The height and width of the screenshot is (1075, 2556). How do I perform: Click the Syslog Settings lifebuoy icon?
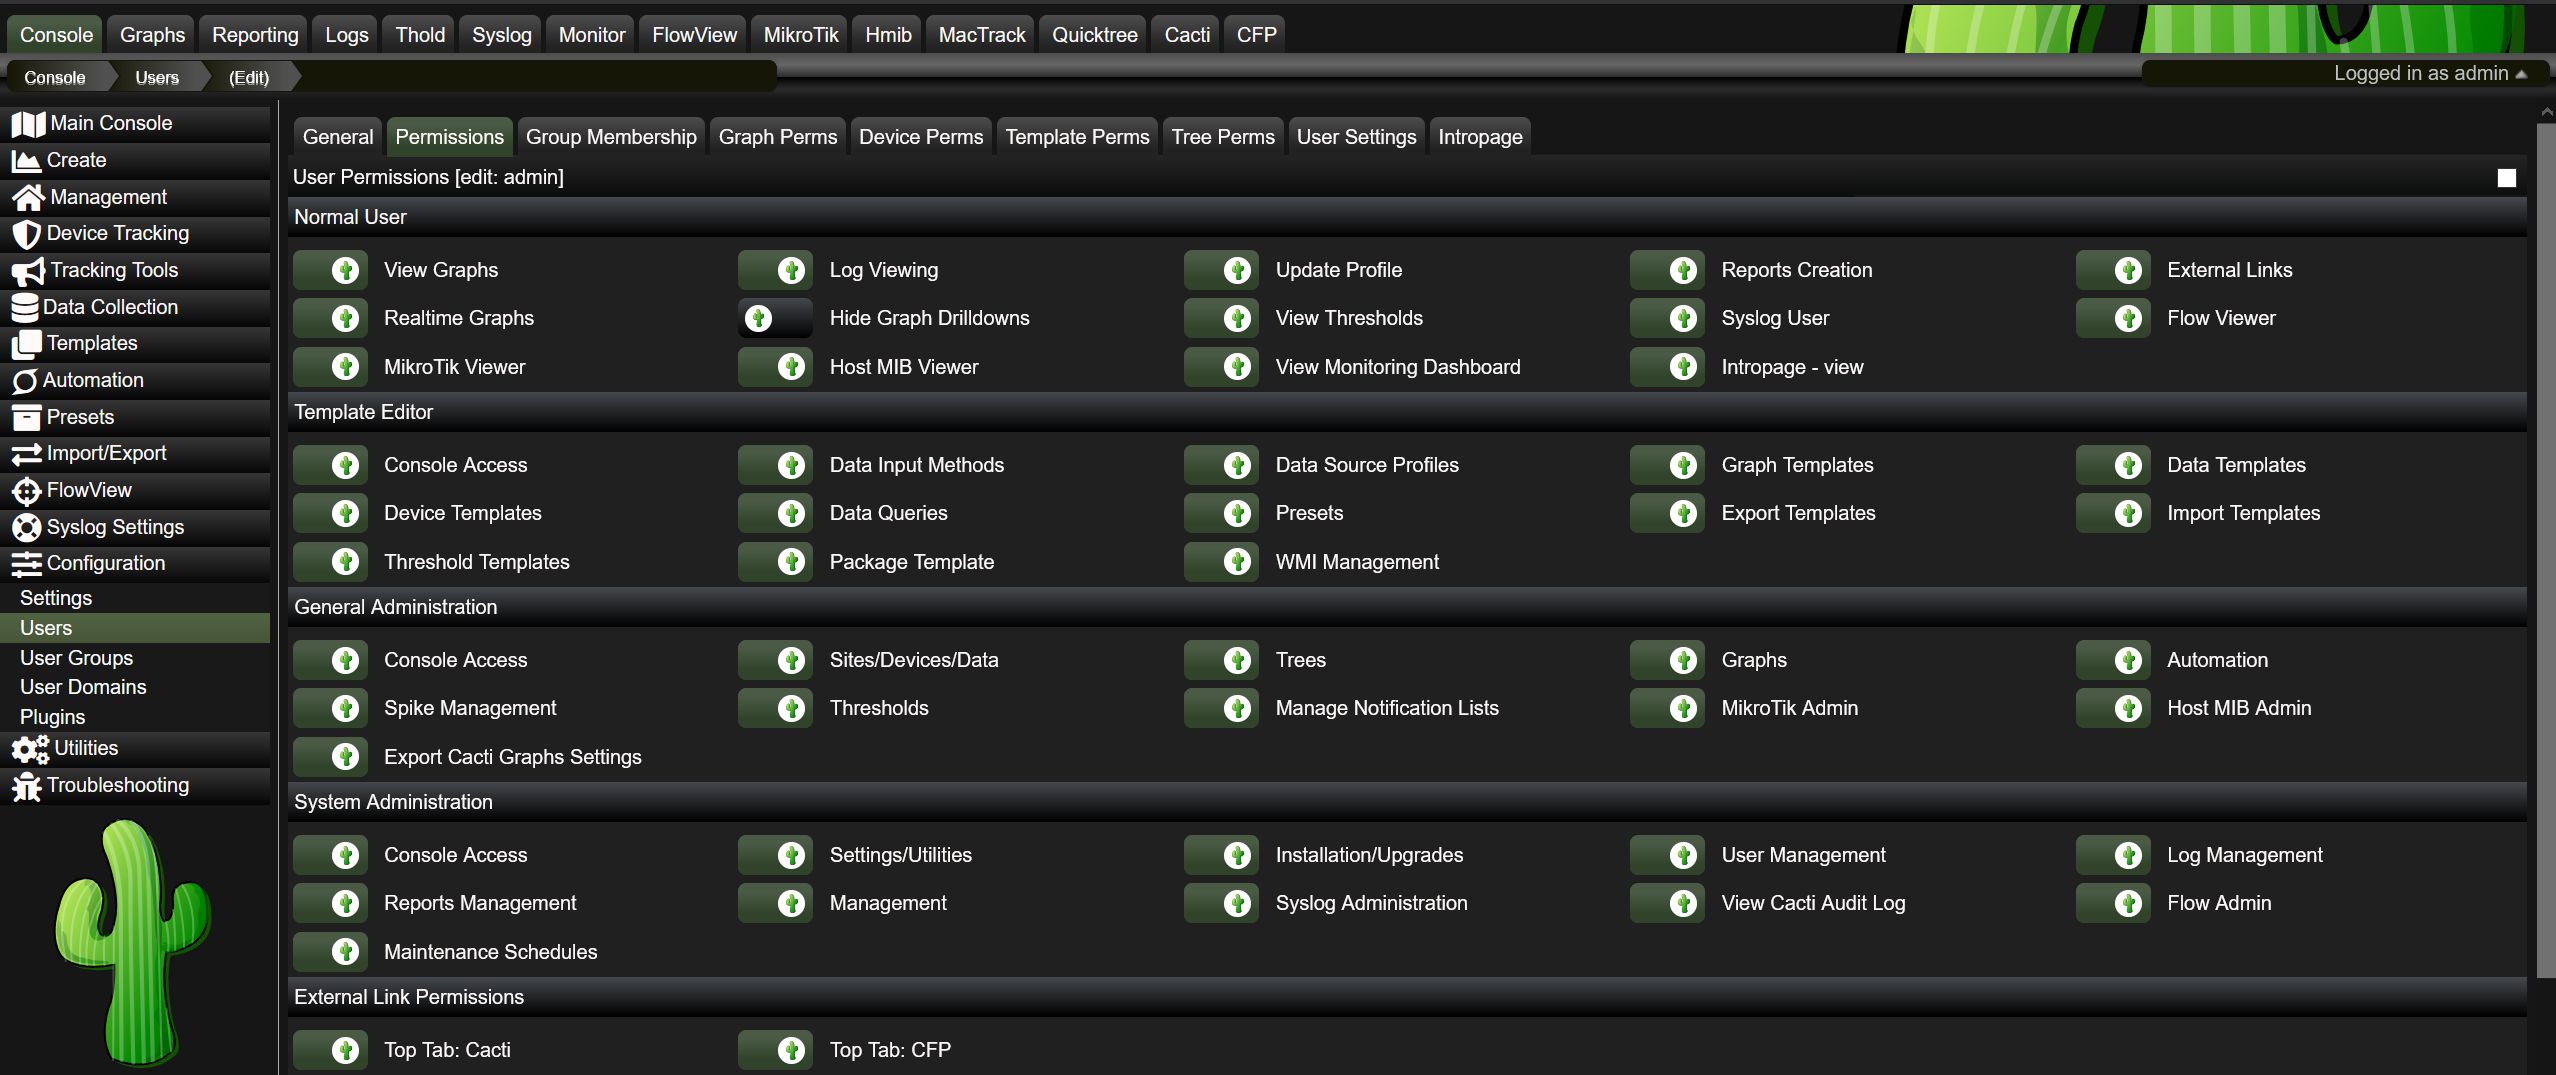click(x=26, y=527)
